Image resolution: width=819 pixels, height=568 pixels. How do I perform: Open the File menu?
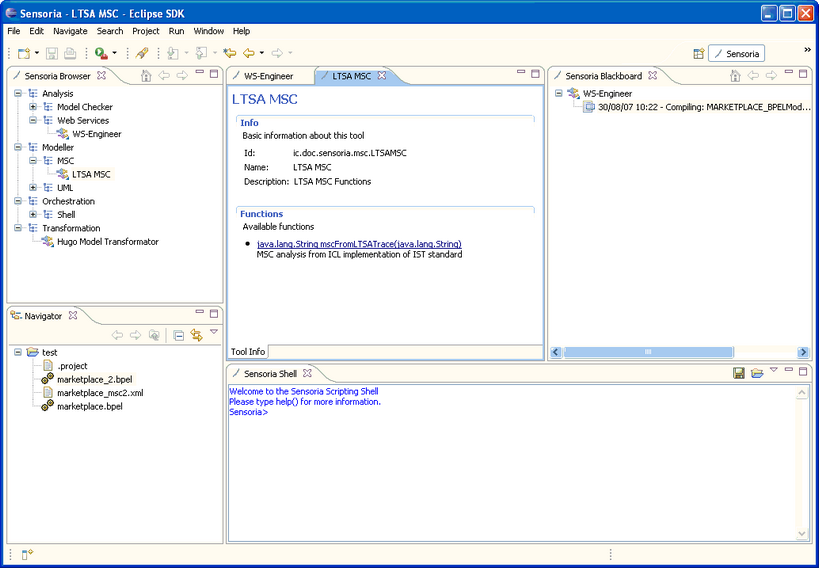coord(14,31)
